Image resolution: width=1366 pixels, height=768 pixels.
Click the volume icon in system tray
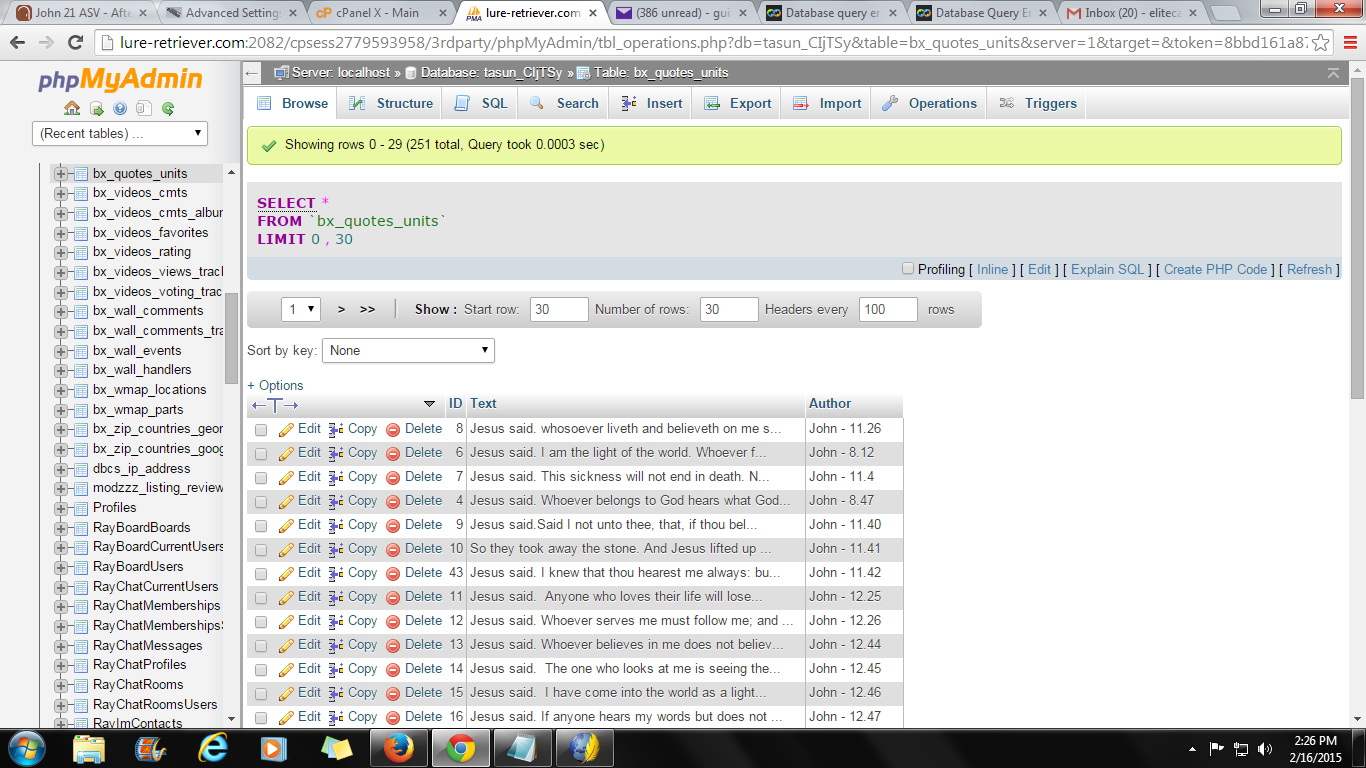[x=1265, y=748]
